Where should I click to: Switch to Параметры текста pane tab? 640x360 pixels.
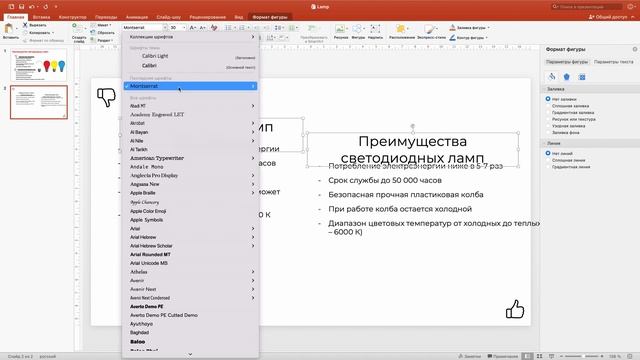pyautogui.click(x=613, y=62)
